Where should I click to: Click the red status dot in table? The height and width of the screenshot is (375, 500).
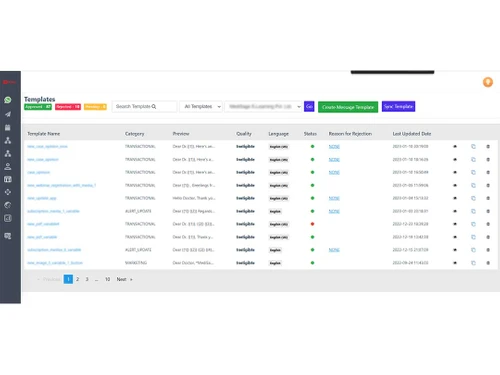pyautogui.click(x=312, y=224)
